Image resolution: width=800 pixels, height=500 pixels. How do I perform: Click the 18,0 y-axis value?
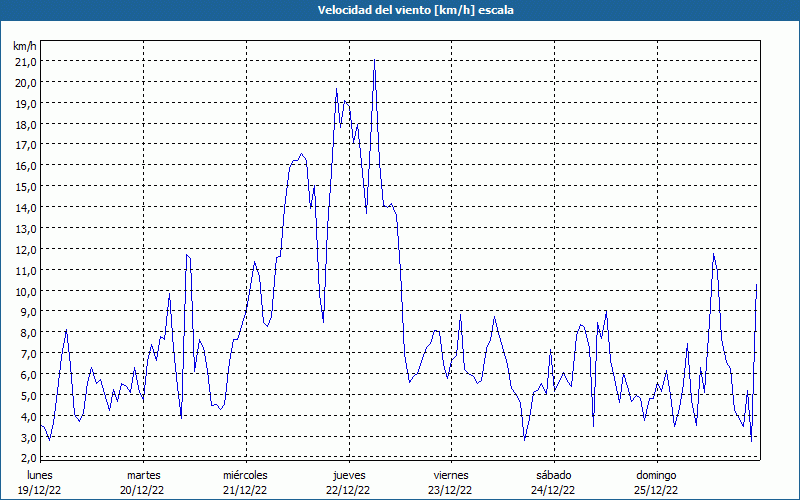[26, 124]
